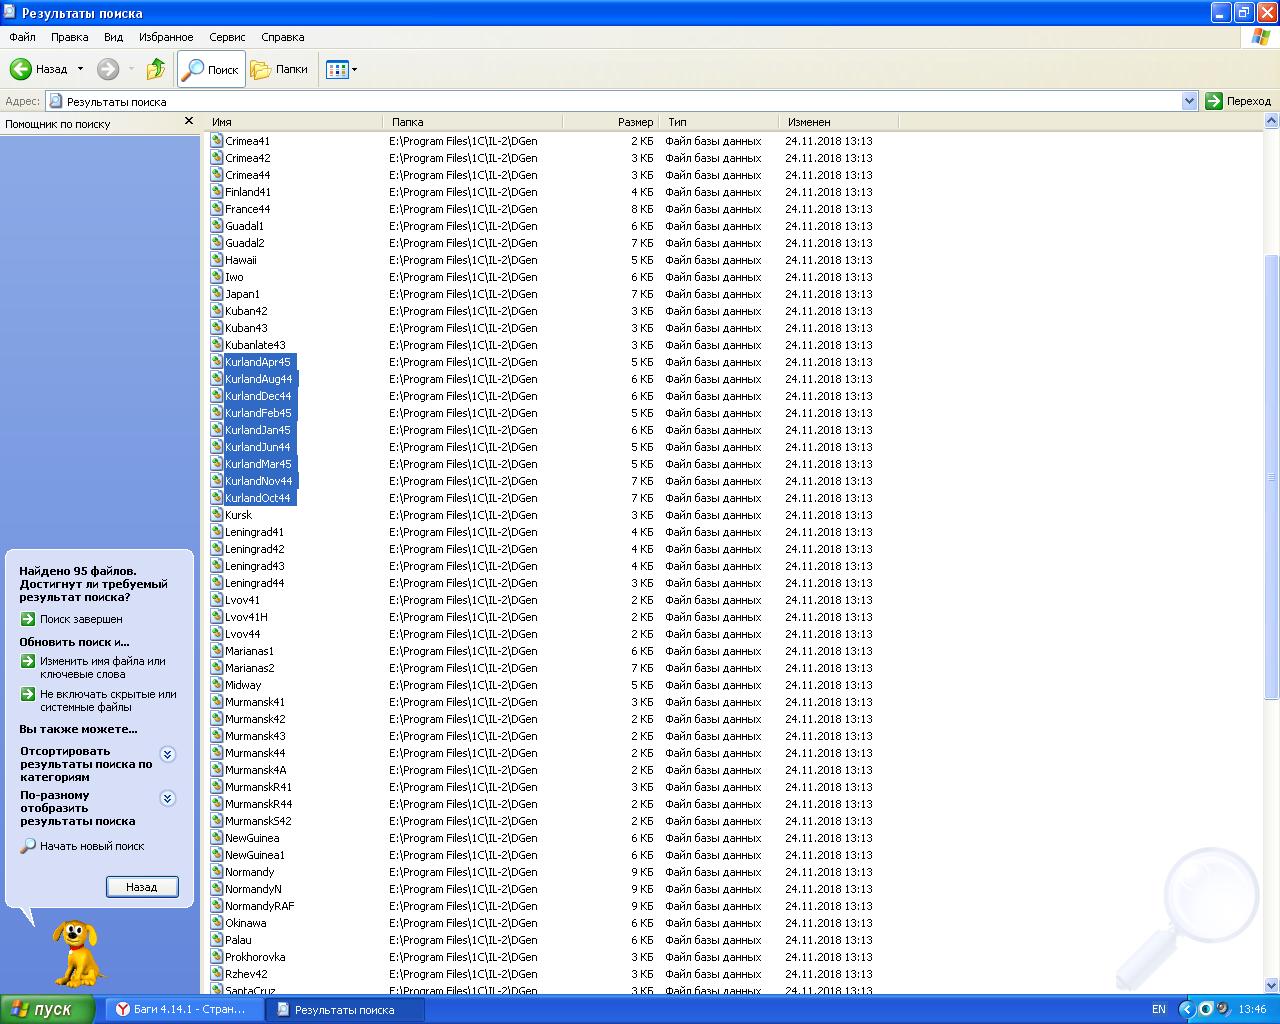Sort by the Тип column header
The image size is (1280, 1024).
(x=718, y=122)
